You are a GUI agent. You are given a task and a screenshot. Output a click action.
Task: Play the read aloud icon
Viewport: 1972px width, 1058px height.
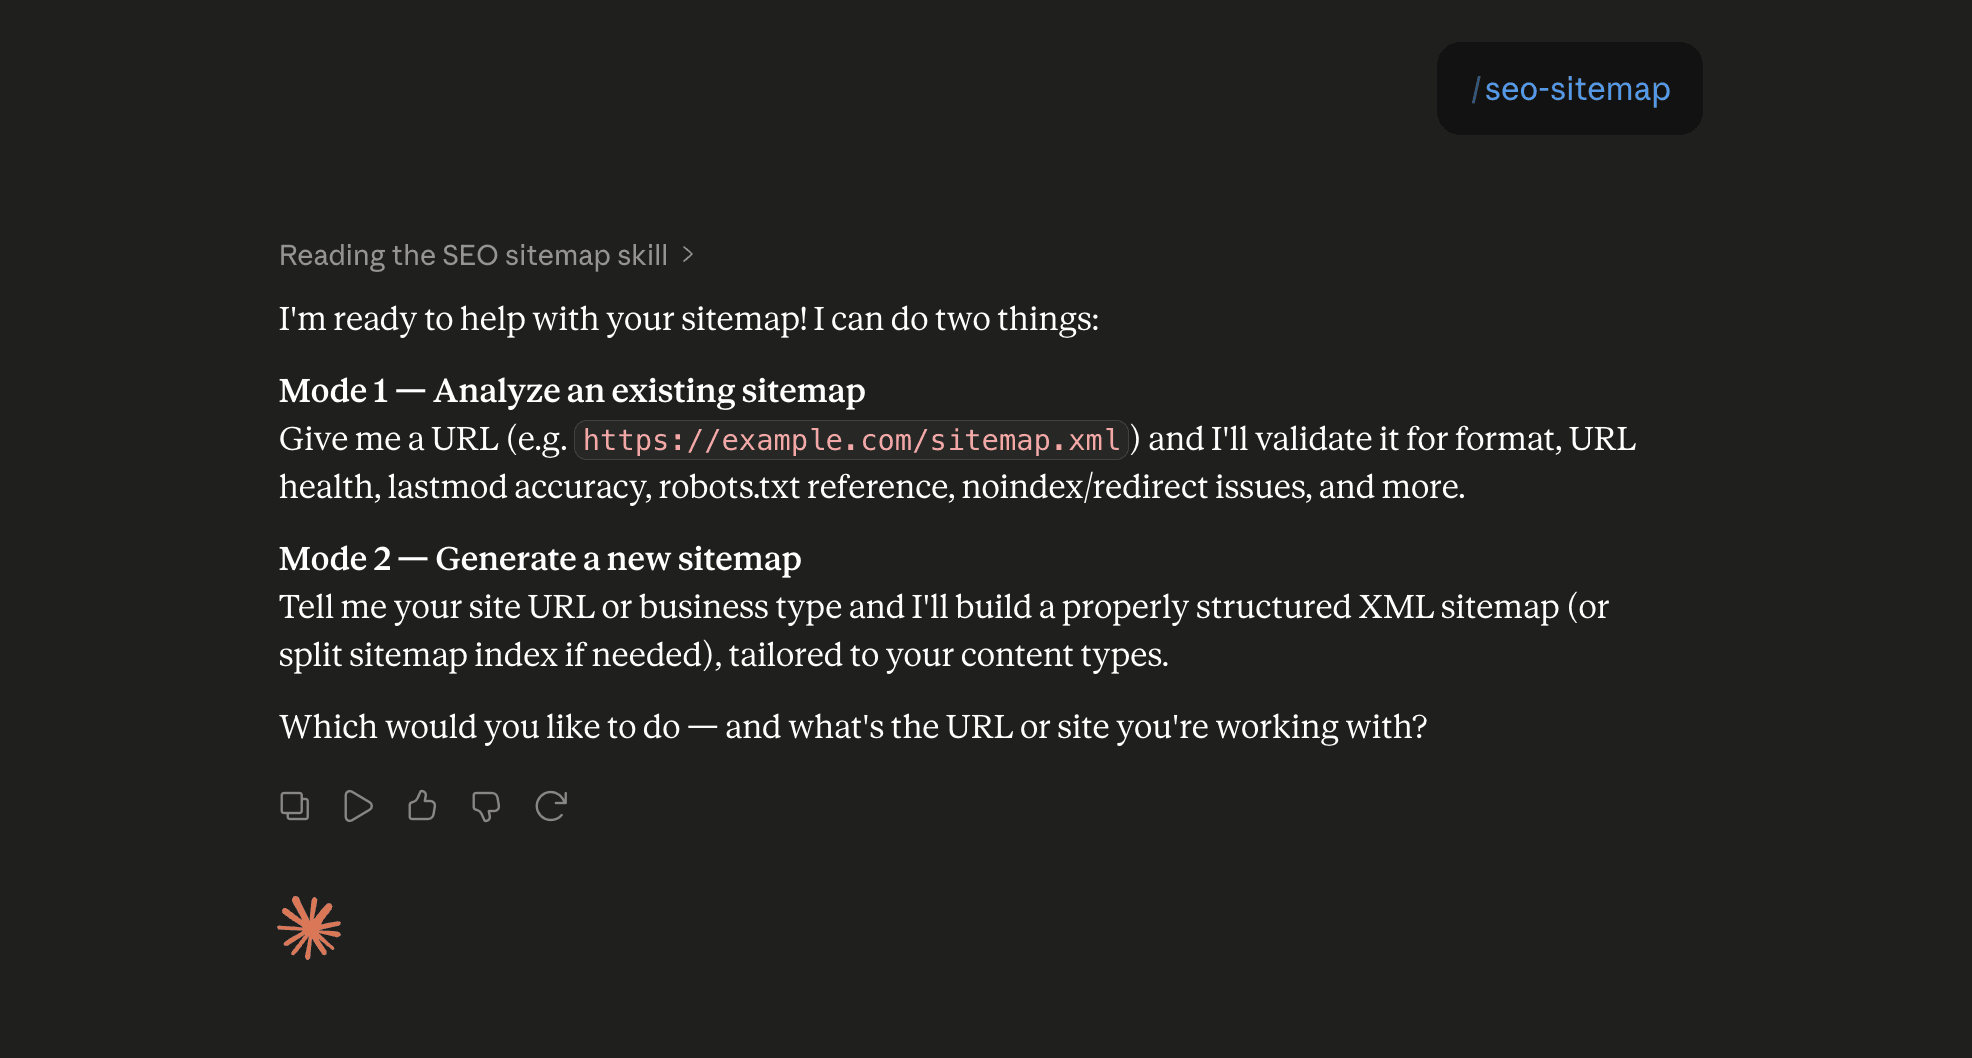(x=358, y=806)
